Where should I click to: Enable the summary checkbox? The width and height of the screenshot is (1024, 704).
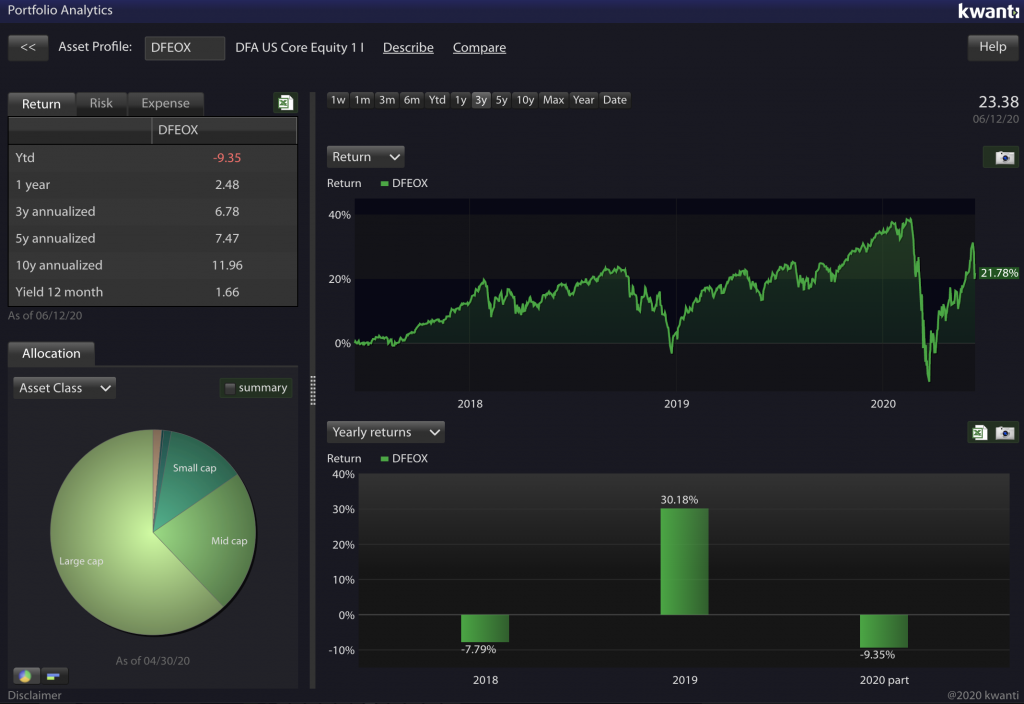coord(230,388)
